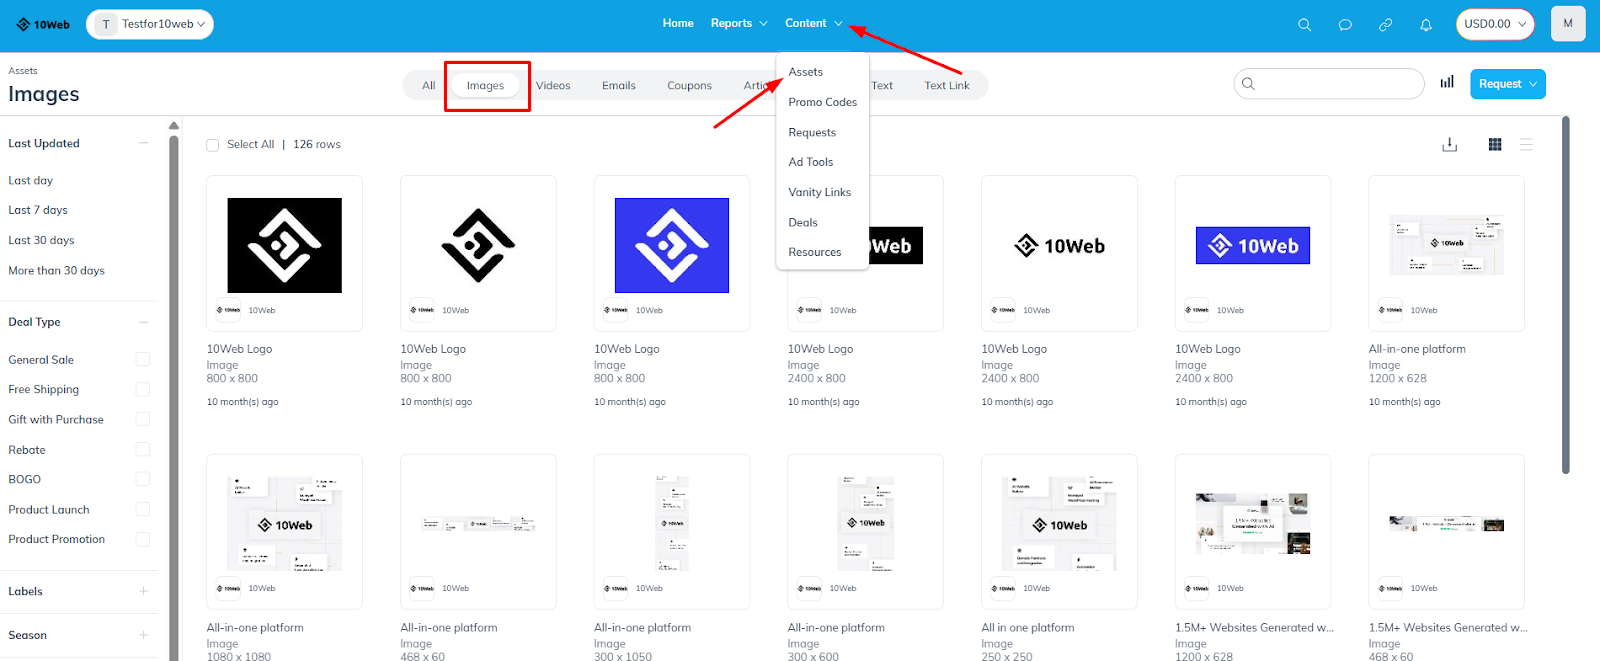Switch to grid view layout

click(1495, 145)
